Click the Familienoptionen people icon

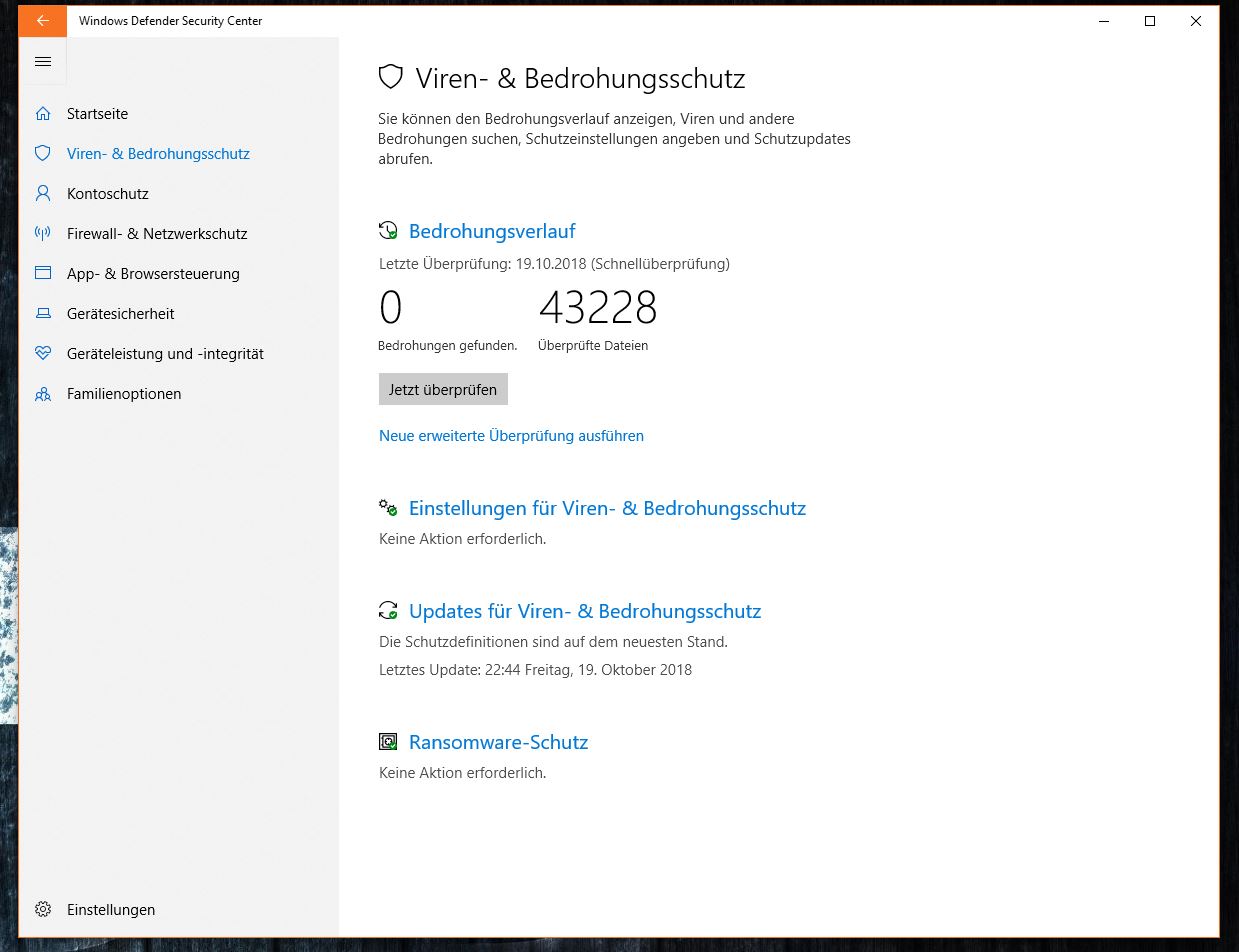pos(42,394)
